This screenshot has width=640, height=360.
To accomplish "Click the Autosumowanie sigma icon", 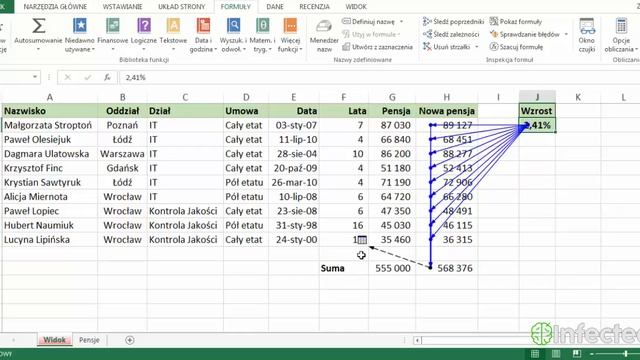I will click(x=38, y=26).
